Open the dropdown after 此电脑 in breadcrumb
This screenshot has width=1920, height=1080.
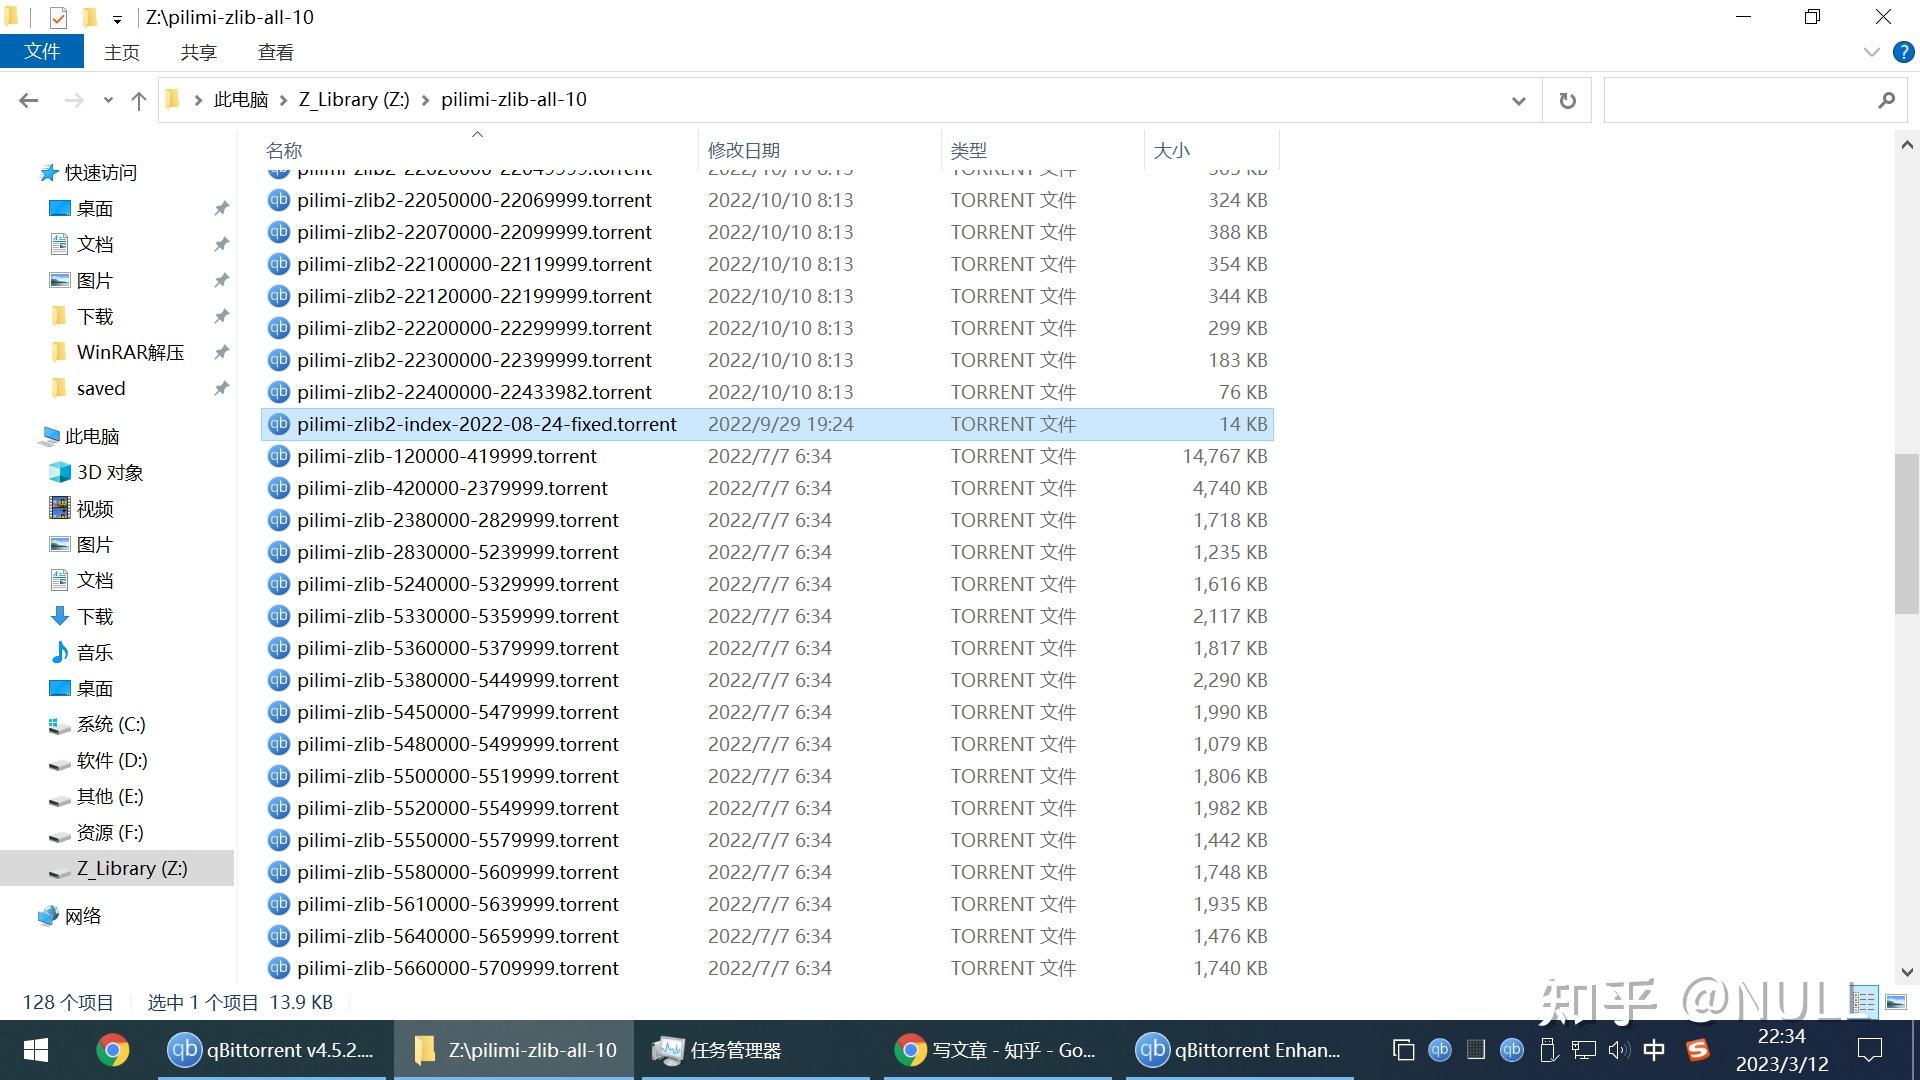283,100
